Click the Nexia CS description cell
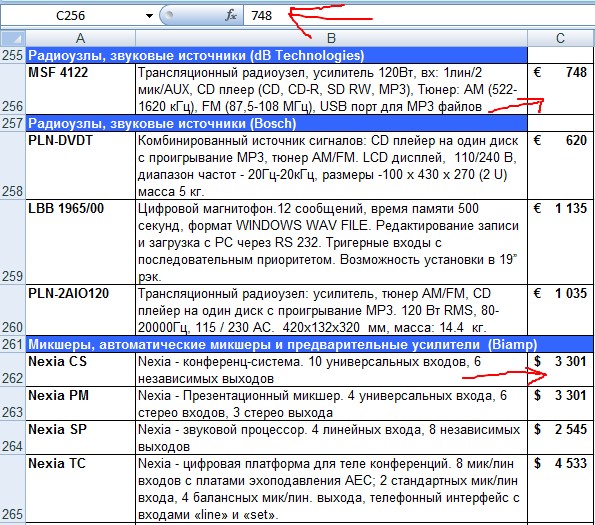The height and width of the screenshot is (525, 595). 331,370
